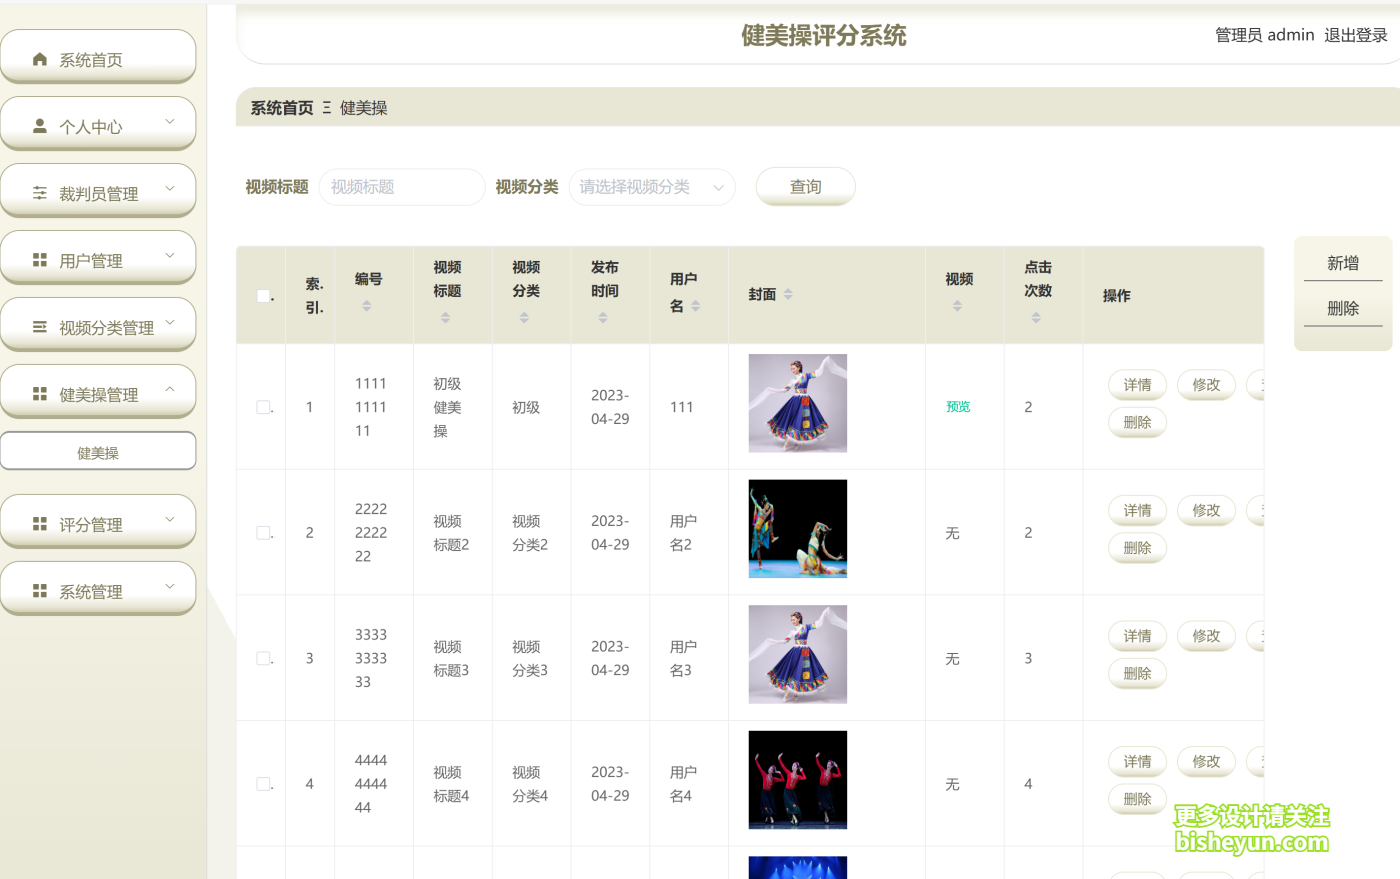Check the row 3 checkbox for 视频标题3
Image resolution: width=1400 pixels, height=879 pixels.
tap(263, 658)
